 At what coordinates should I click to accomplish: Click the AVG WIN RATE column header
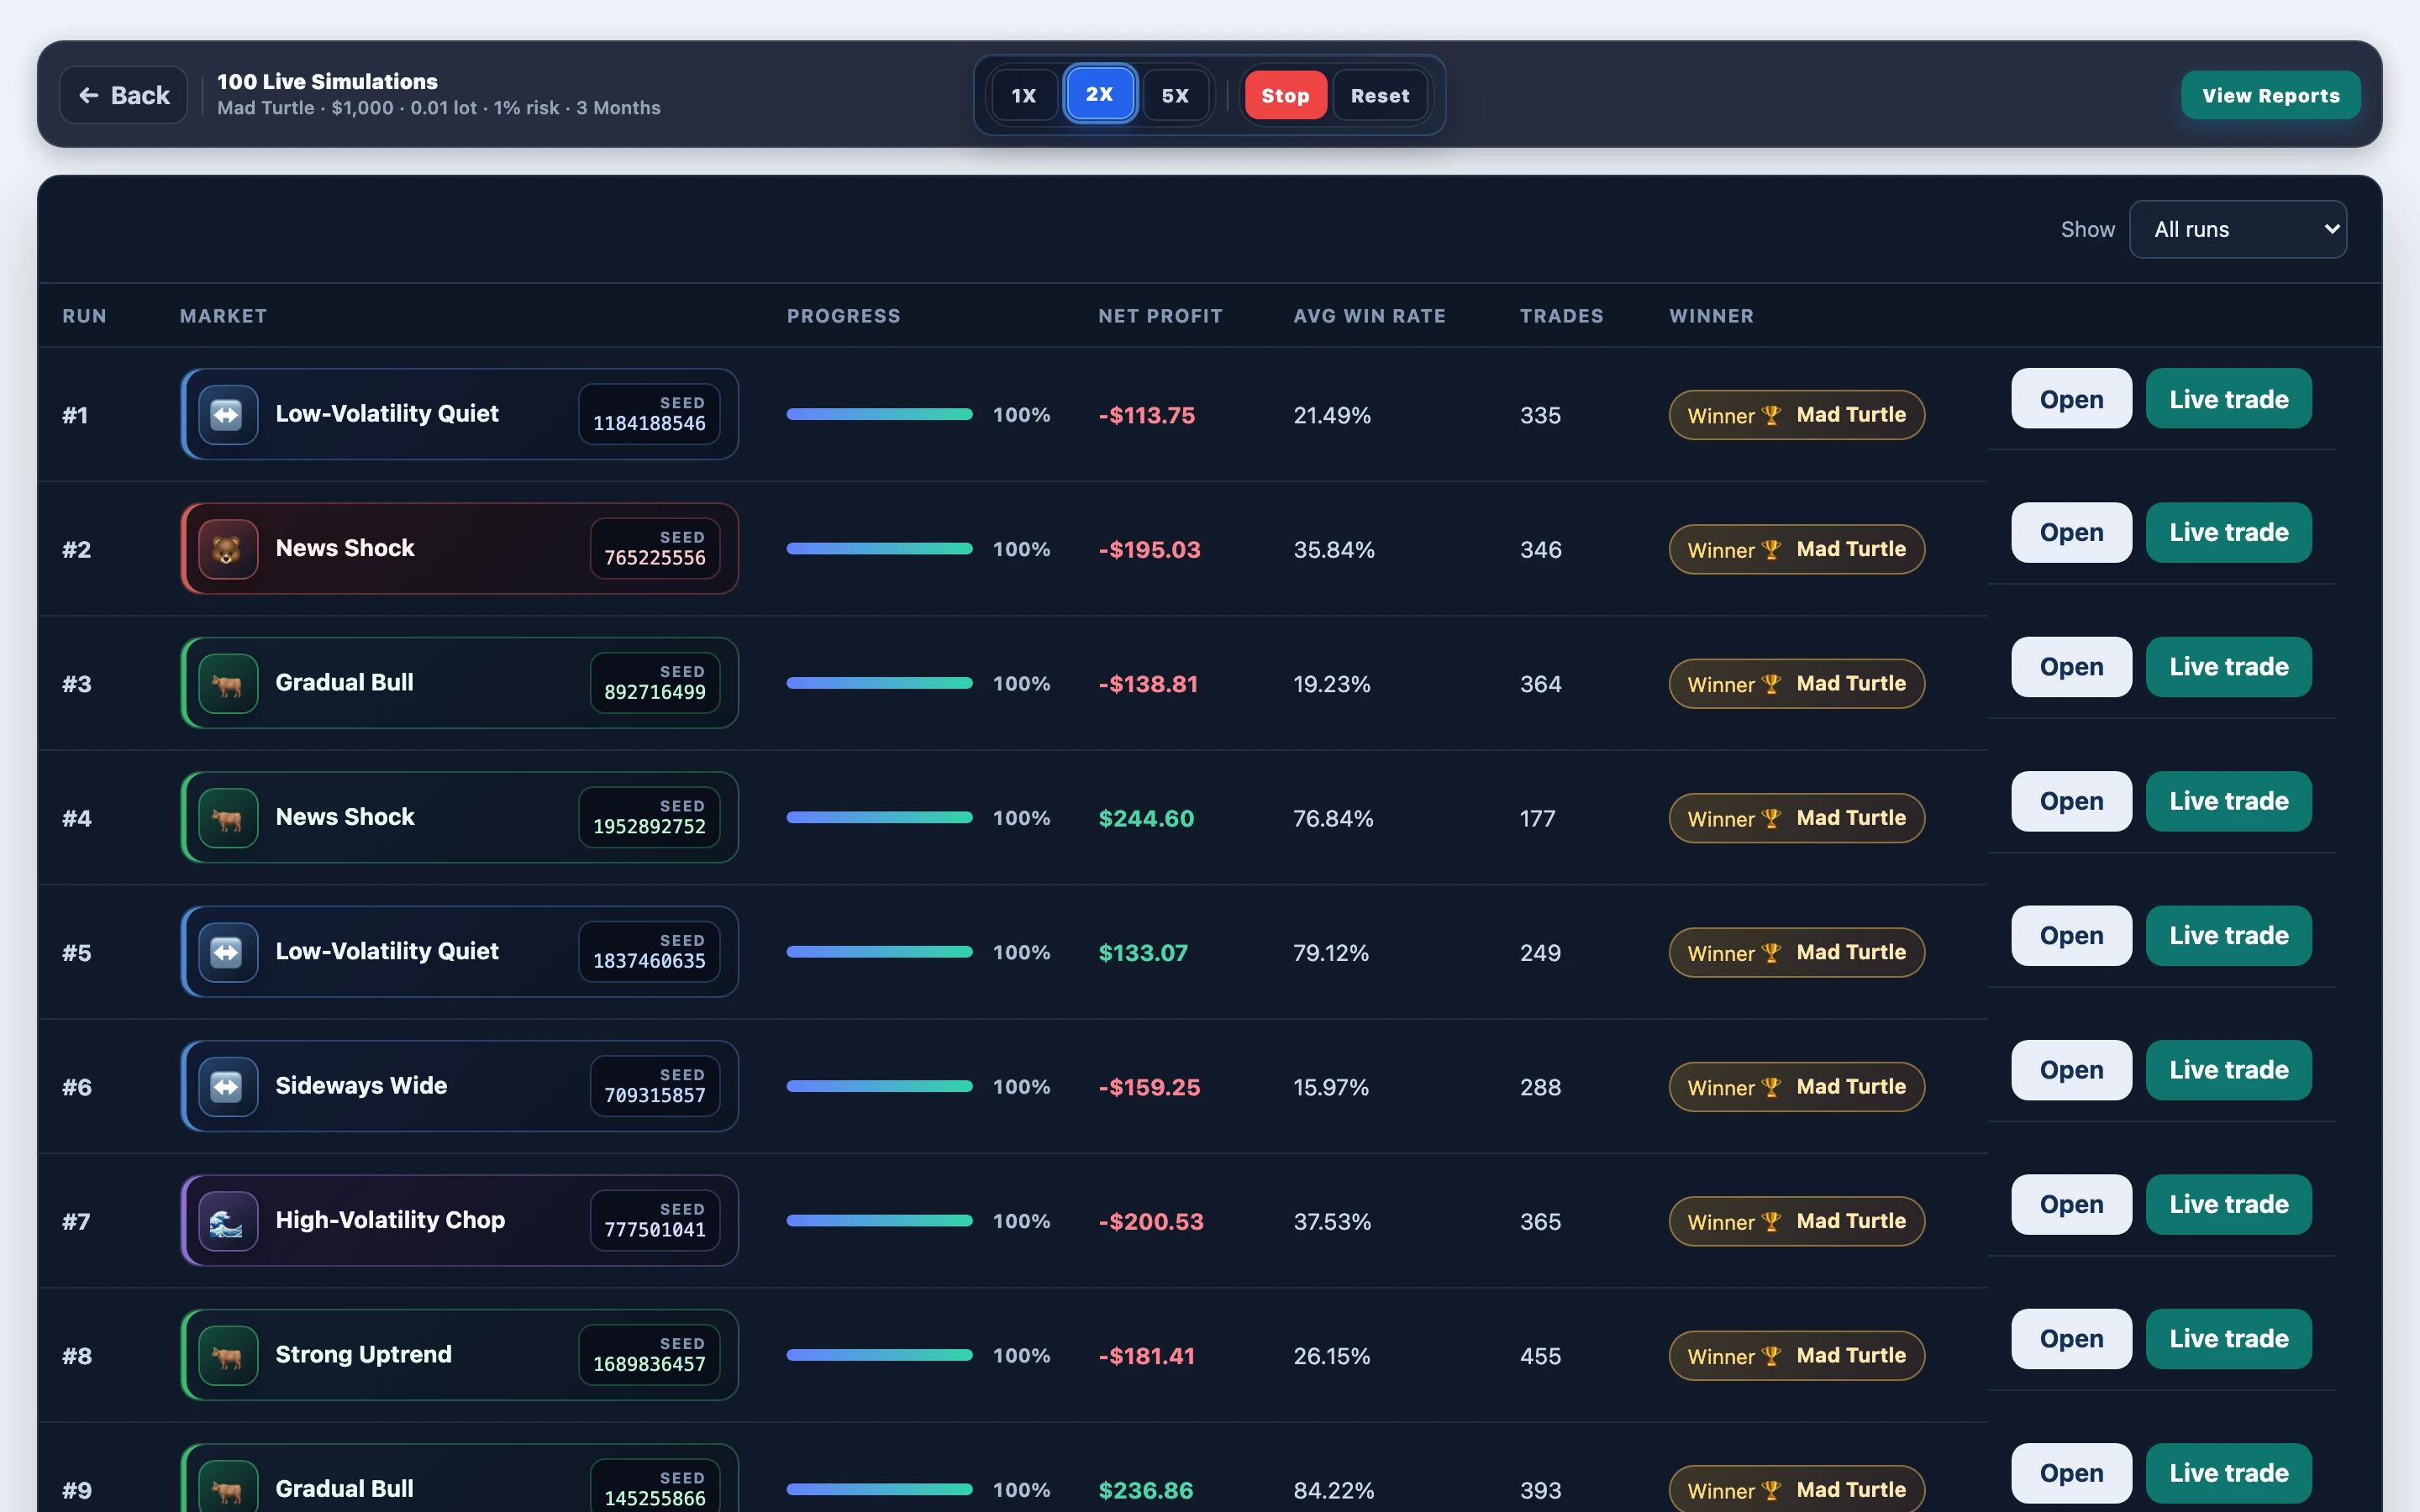1369,316
